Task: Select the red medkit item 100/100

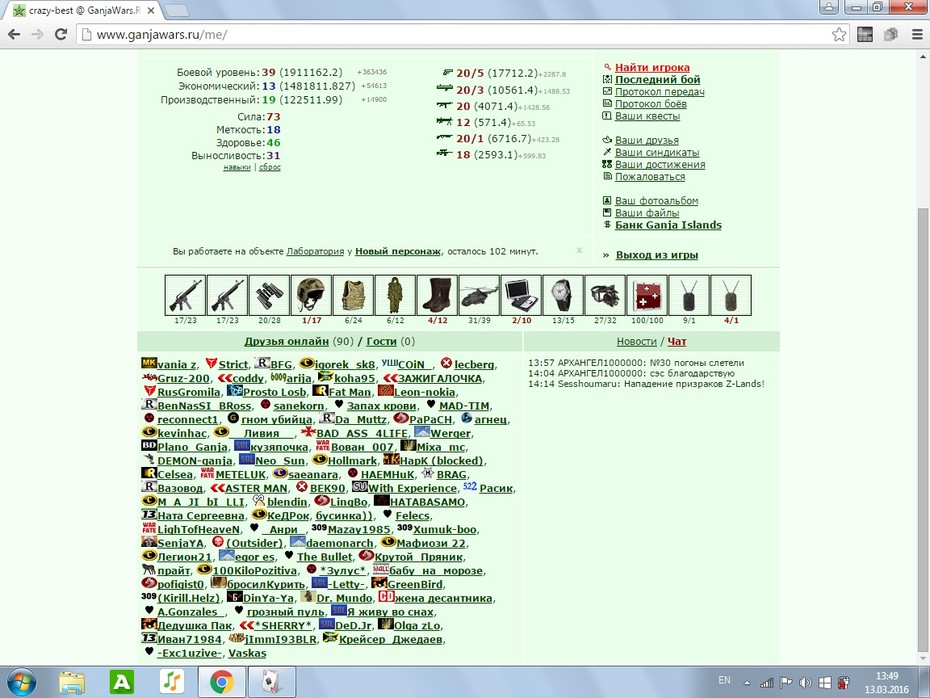Action: [647, 295]
